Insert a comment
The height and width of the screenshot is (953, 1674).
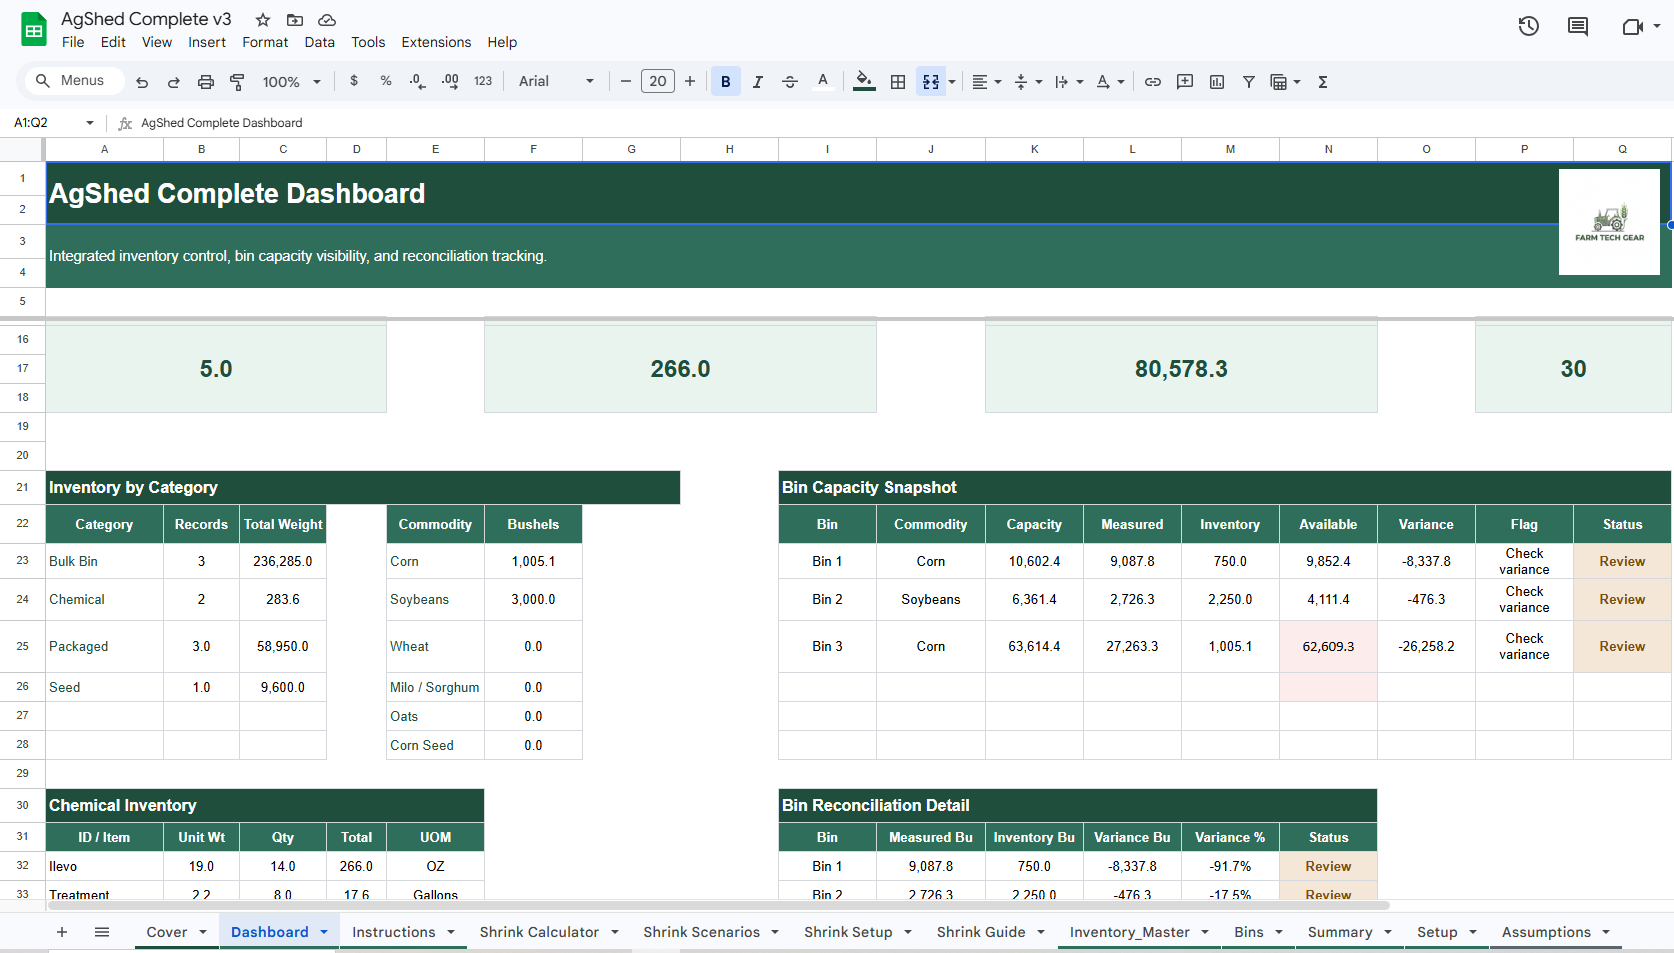click(x=1184, y=81)
